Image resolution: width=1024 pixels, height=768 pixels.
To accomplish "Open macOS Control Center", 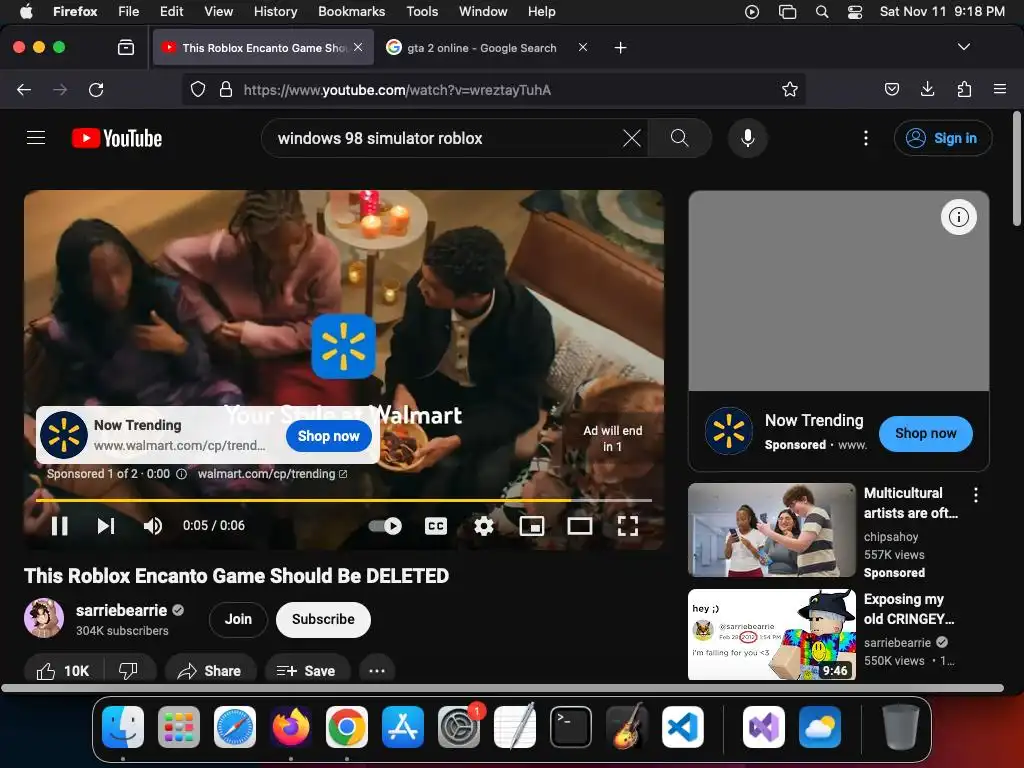I will (x=854, y=12).
